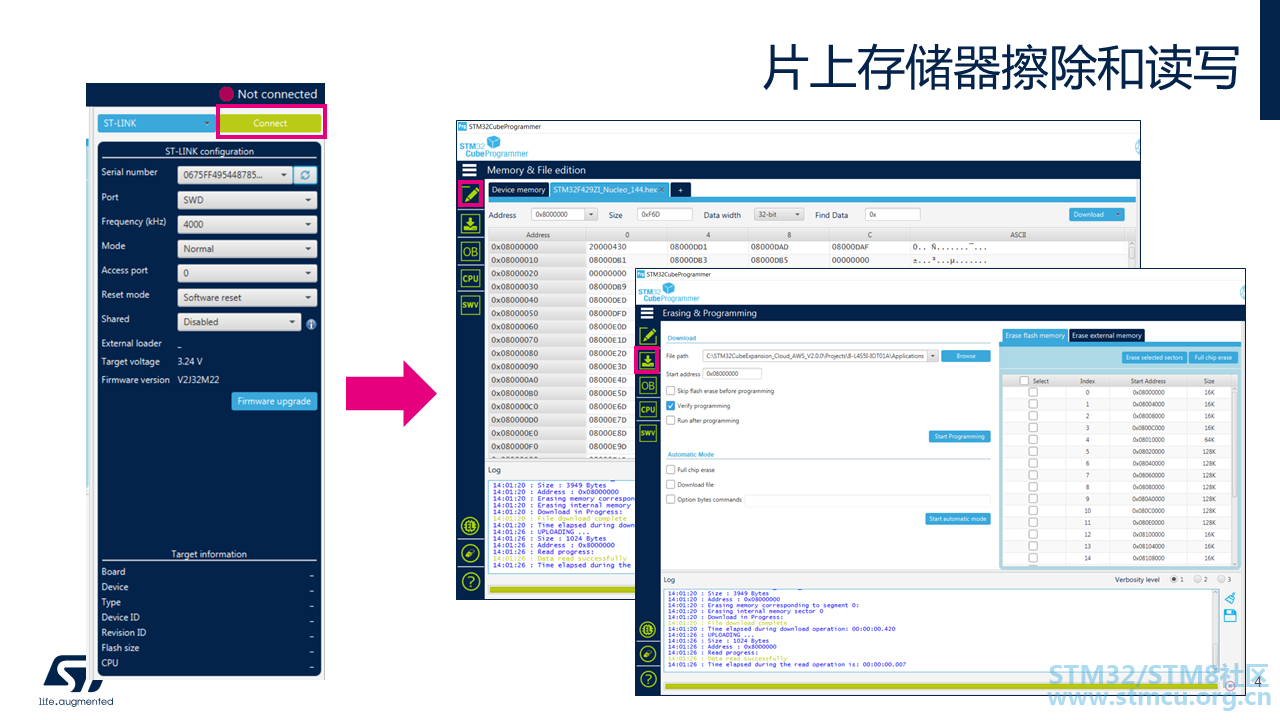Image resolution: width=1280 pixels, height=720 pixels.
Task: Open the Data width 32-bit dropdown
Action: pos(780,214)
